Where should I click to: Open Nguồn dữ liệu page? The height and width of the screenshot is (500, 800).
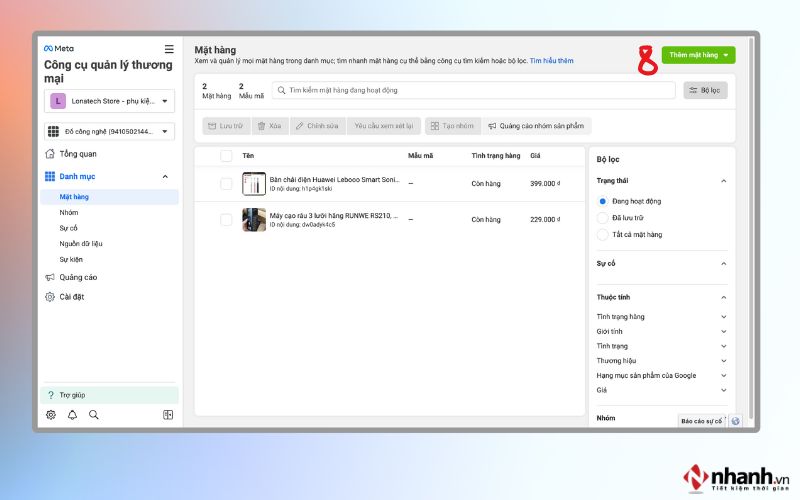tap(81, 243)
